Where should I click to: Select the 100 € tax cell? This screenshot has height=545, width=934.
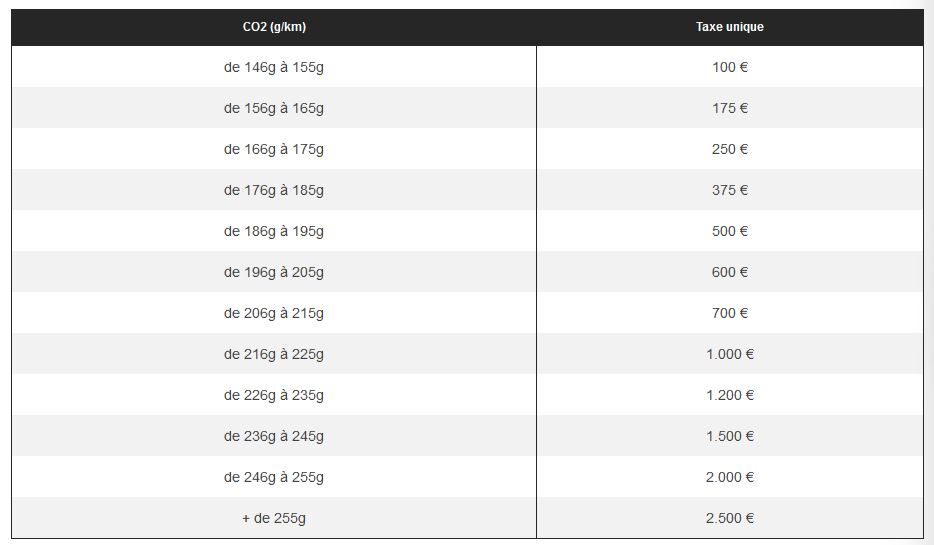(729, 67)
